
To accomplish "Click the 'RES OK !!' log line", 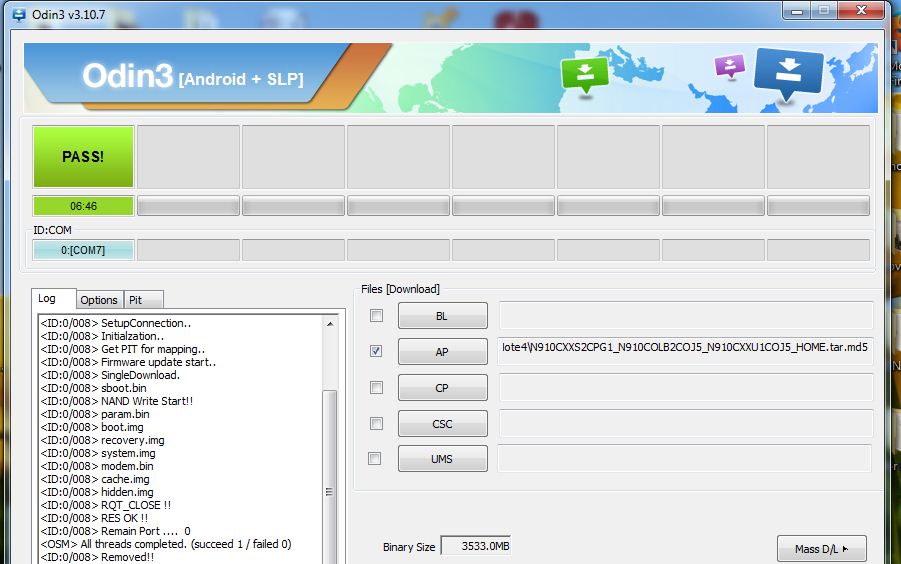I will point(94,518).
